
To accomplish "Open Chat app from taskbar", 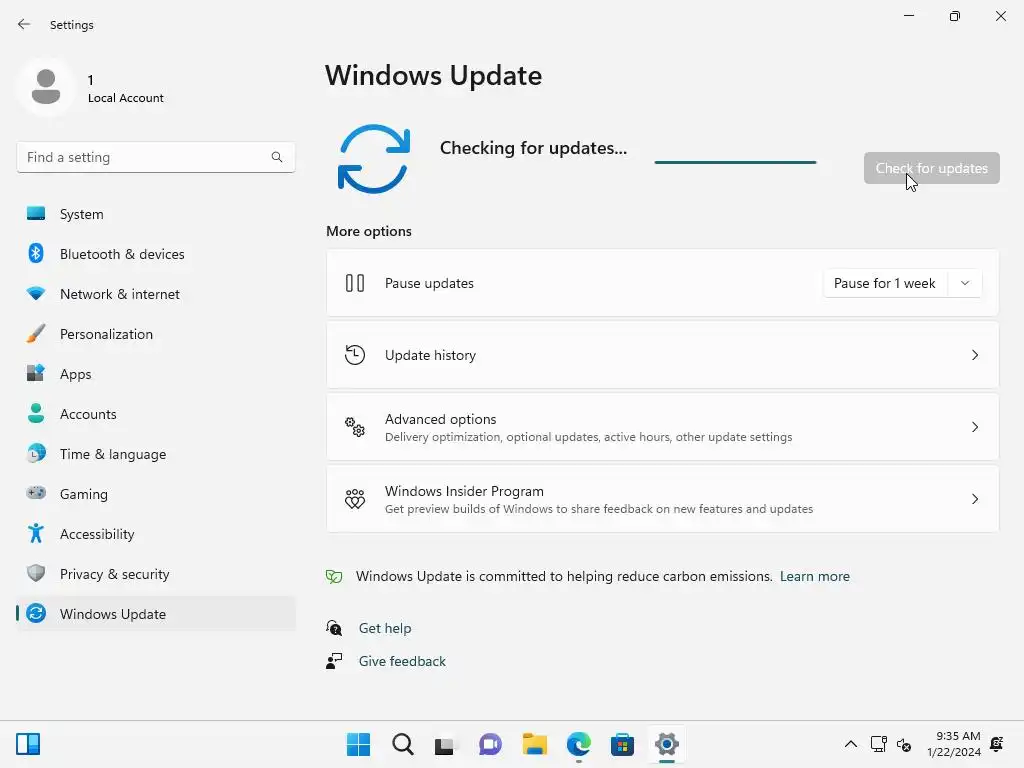I will tap(490, 744).
